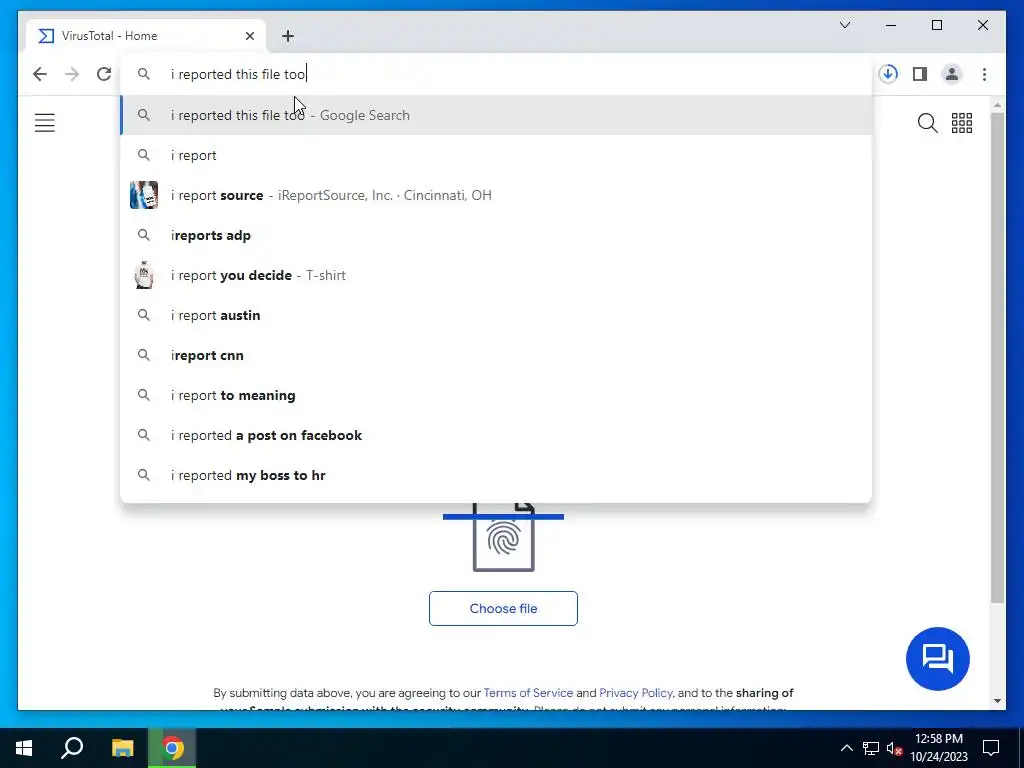Click the Choose file button
This screenshot has width=1024, height=768.
pyautogui.click(x=504, y=609)
